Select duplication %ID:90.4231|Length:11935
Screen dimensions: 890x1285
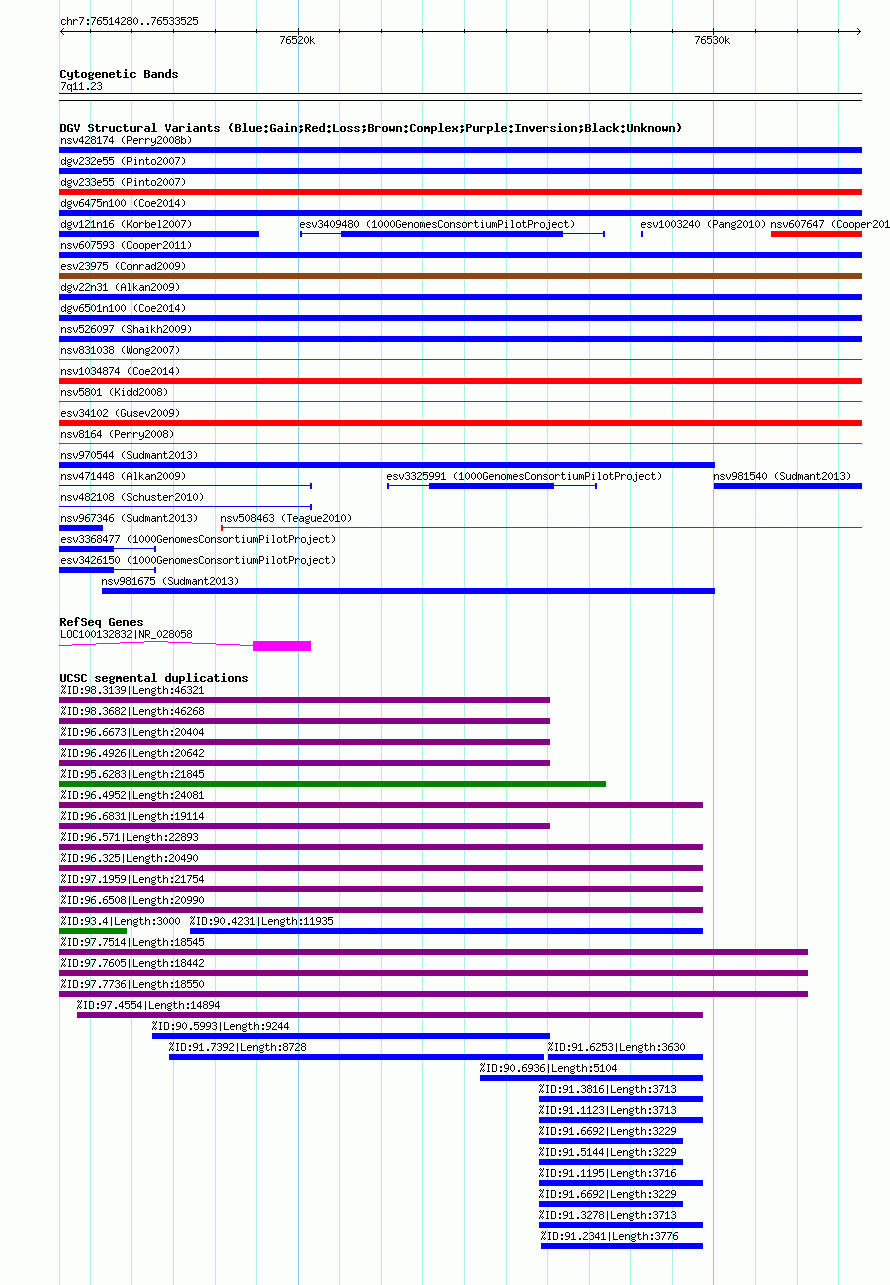(x=262, y=921)
